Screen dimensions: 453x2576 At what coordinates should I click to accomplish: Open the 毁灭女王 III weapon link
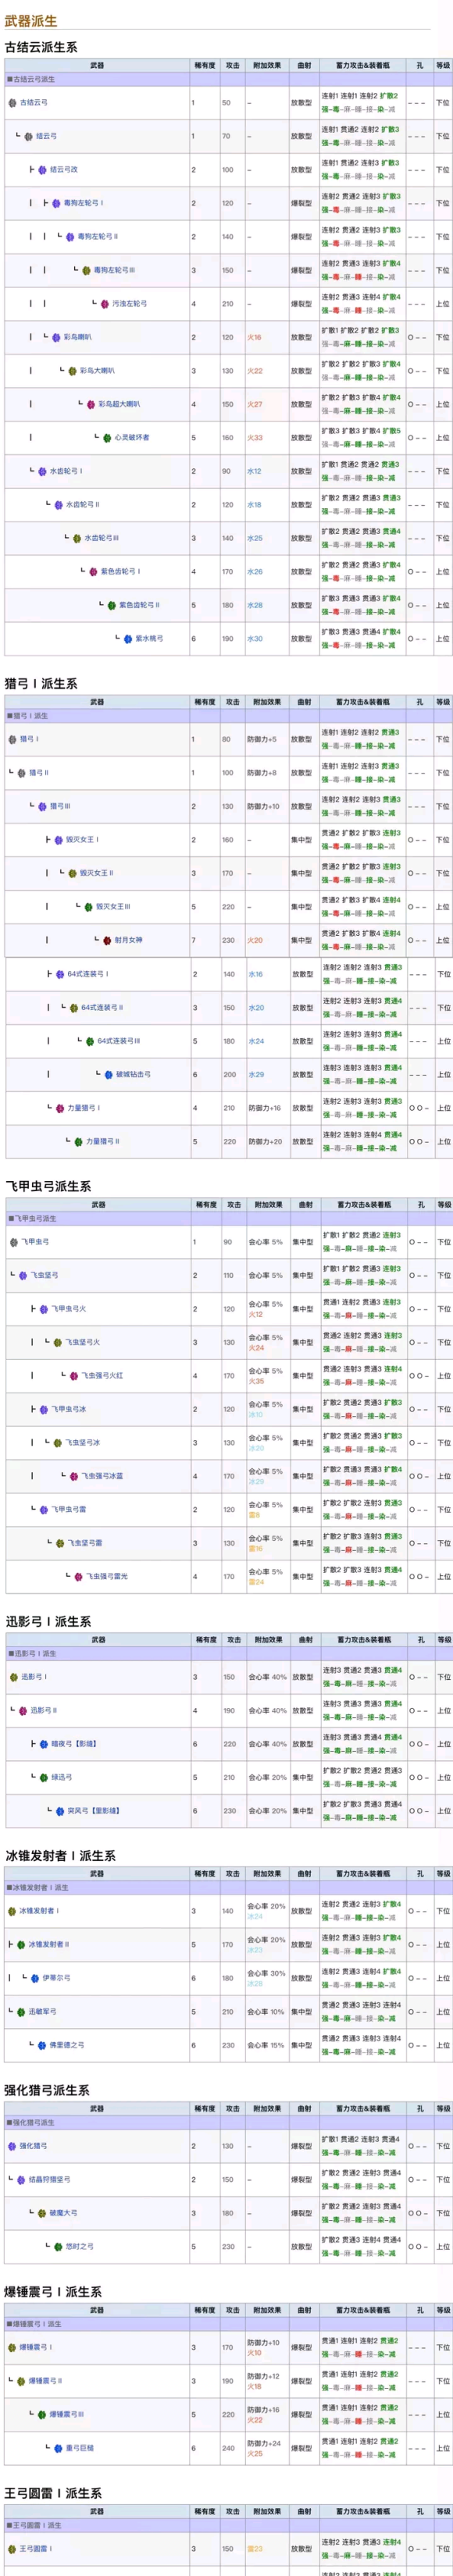(113, 908)
